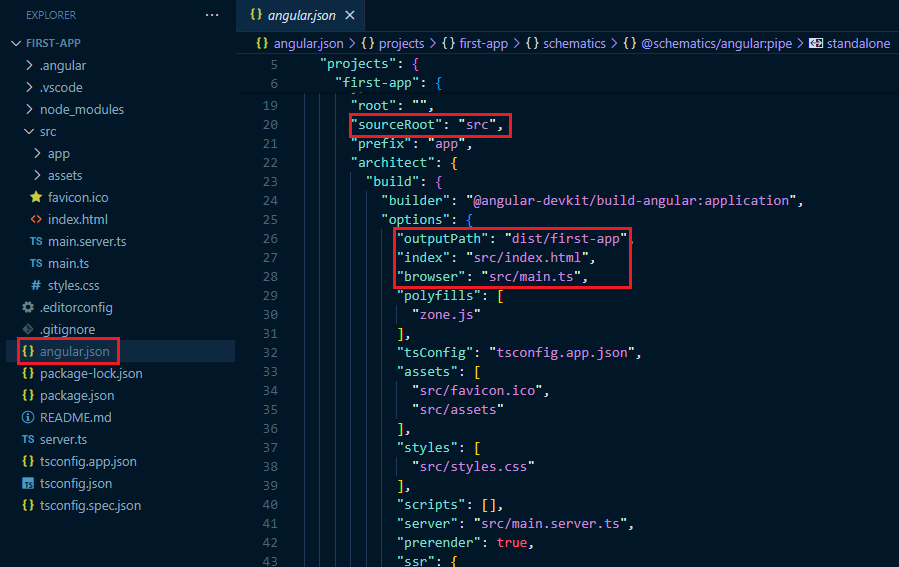
Task: Click the true value of prerender
Action: tap(511, 542)
